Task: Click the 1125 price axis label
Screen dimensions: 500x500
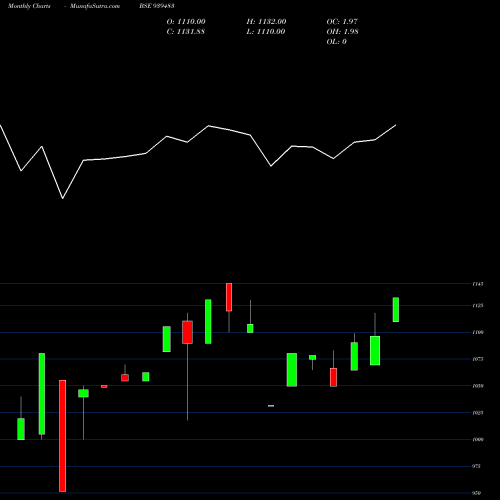Action: point(478,305)
